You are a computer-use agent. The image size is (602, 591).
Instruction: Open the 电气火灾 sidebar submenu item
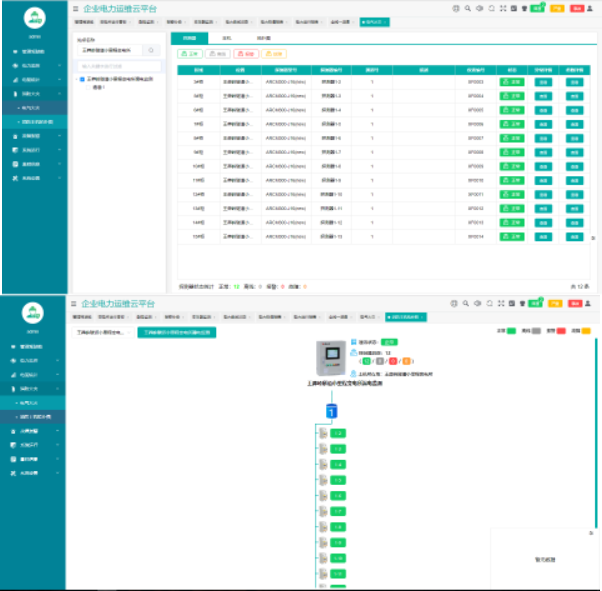[34, 105]
